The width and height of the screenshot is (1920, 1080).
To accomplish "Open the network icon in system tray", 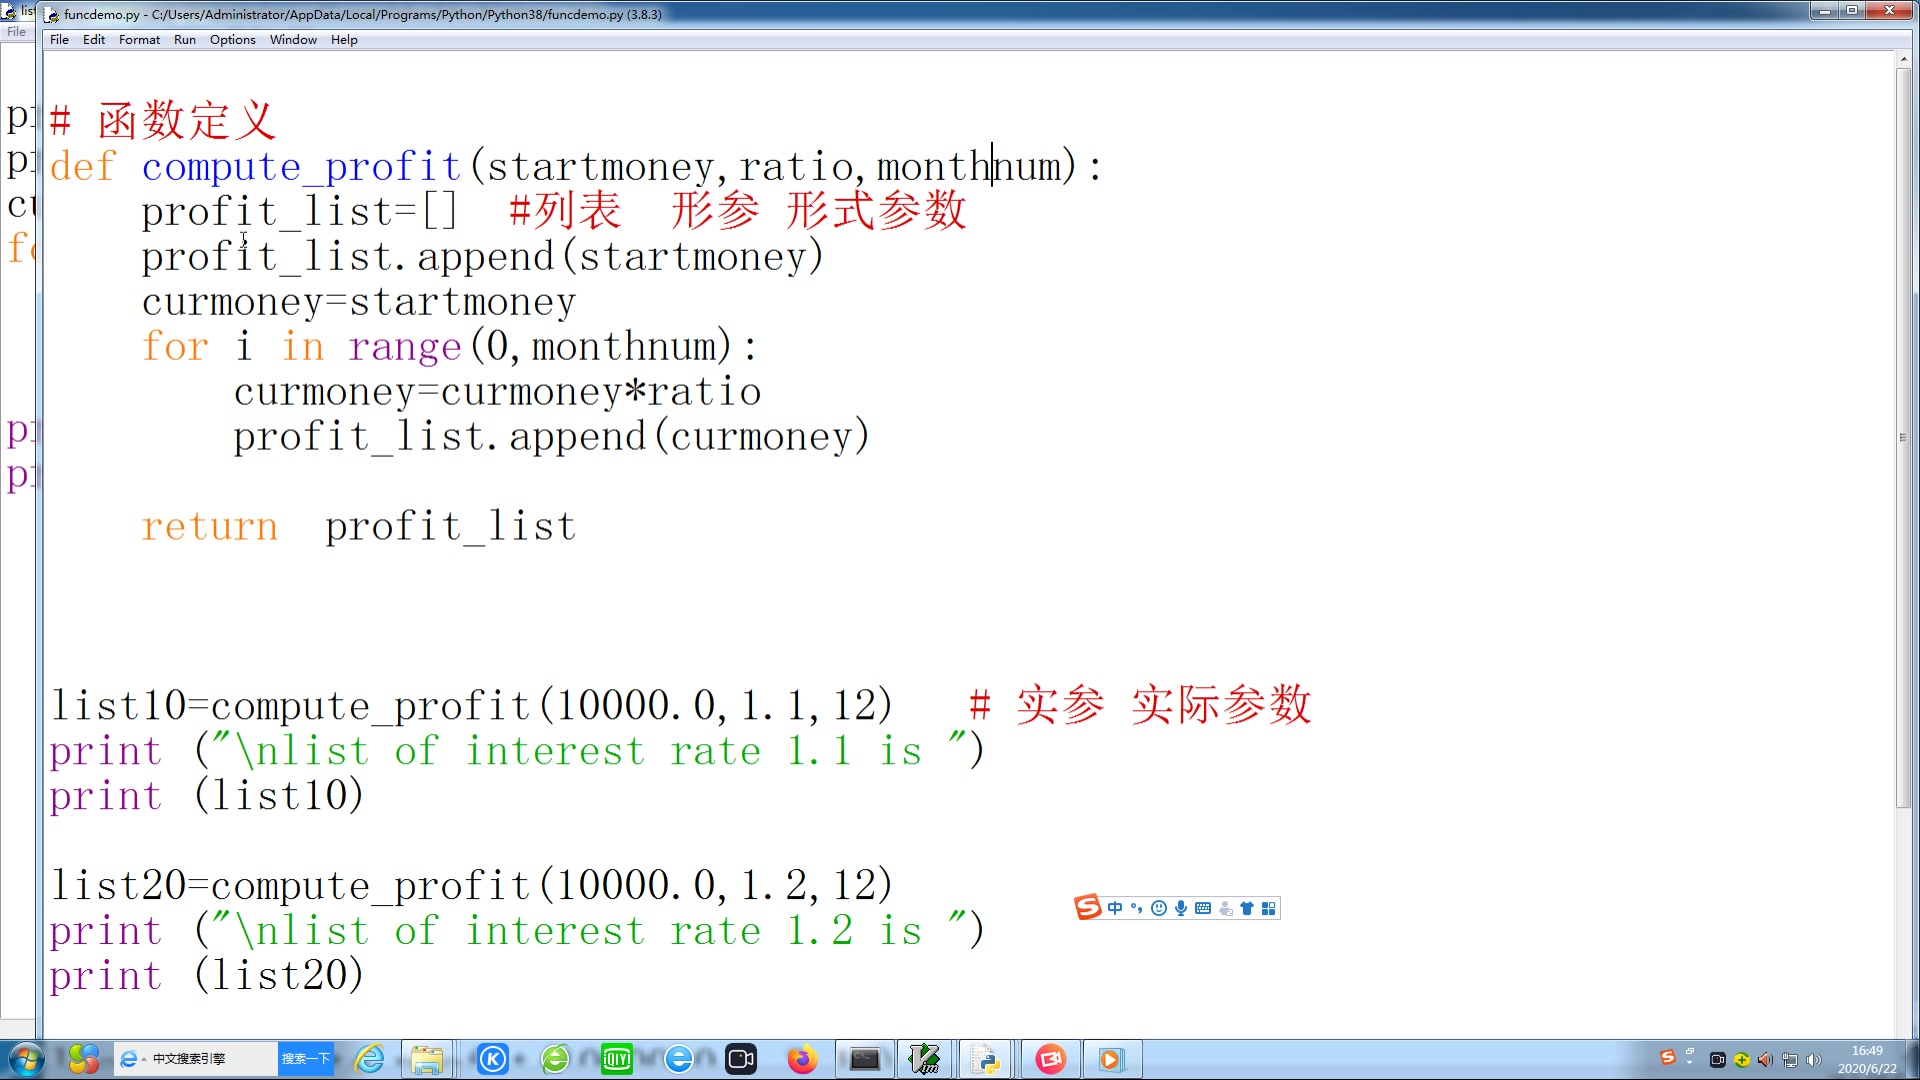I will (x=1790, y=1059).
